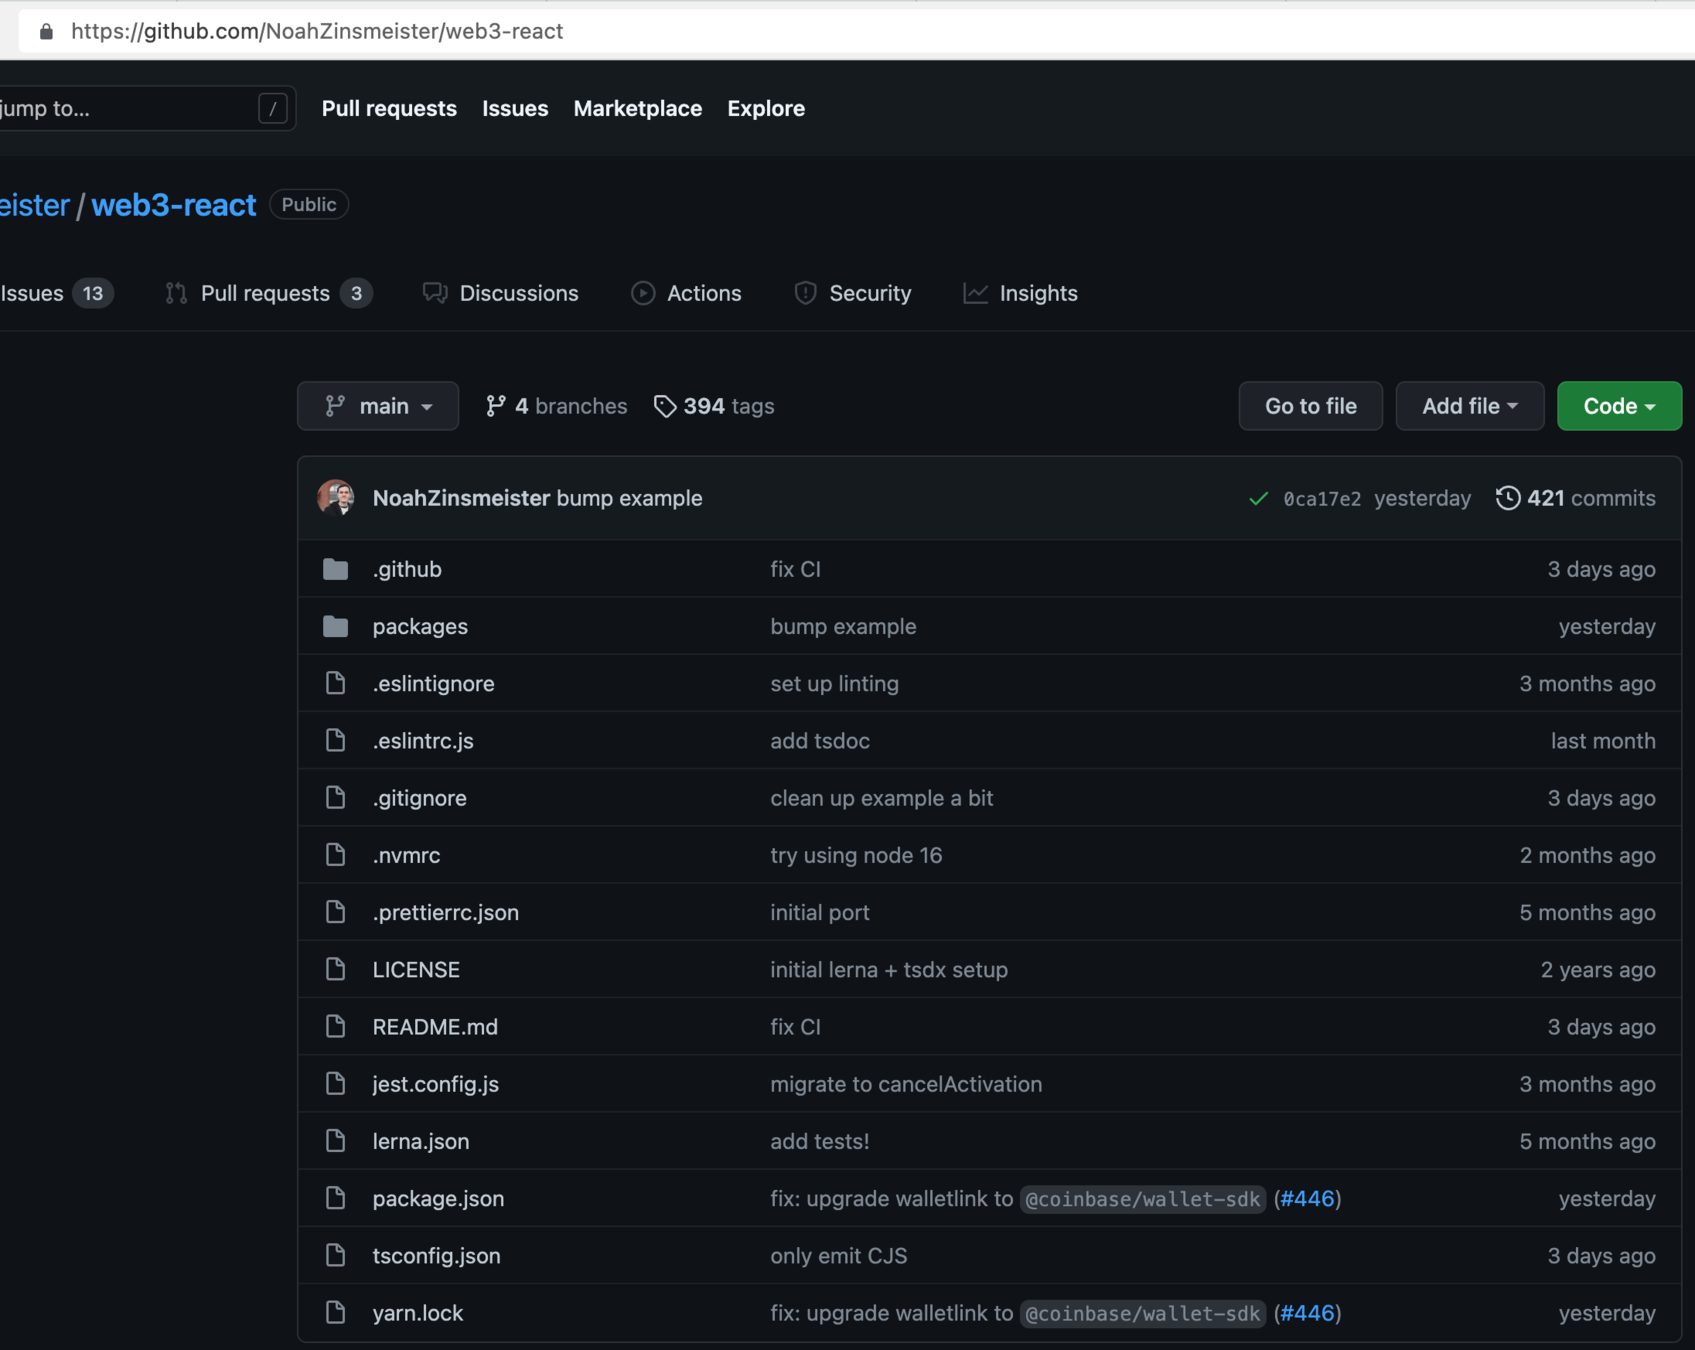This screenshot has width=1695, height=1350.
Task: Open the packages folder
Action: click(x=420, y=626)
